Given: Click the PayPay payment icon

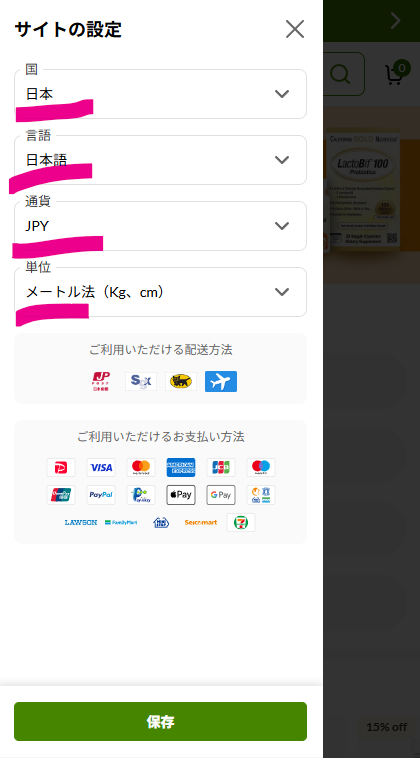Looking at the screenshot, I should [61, 467].
